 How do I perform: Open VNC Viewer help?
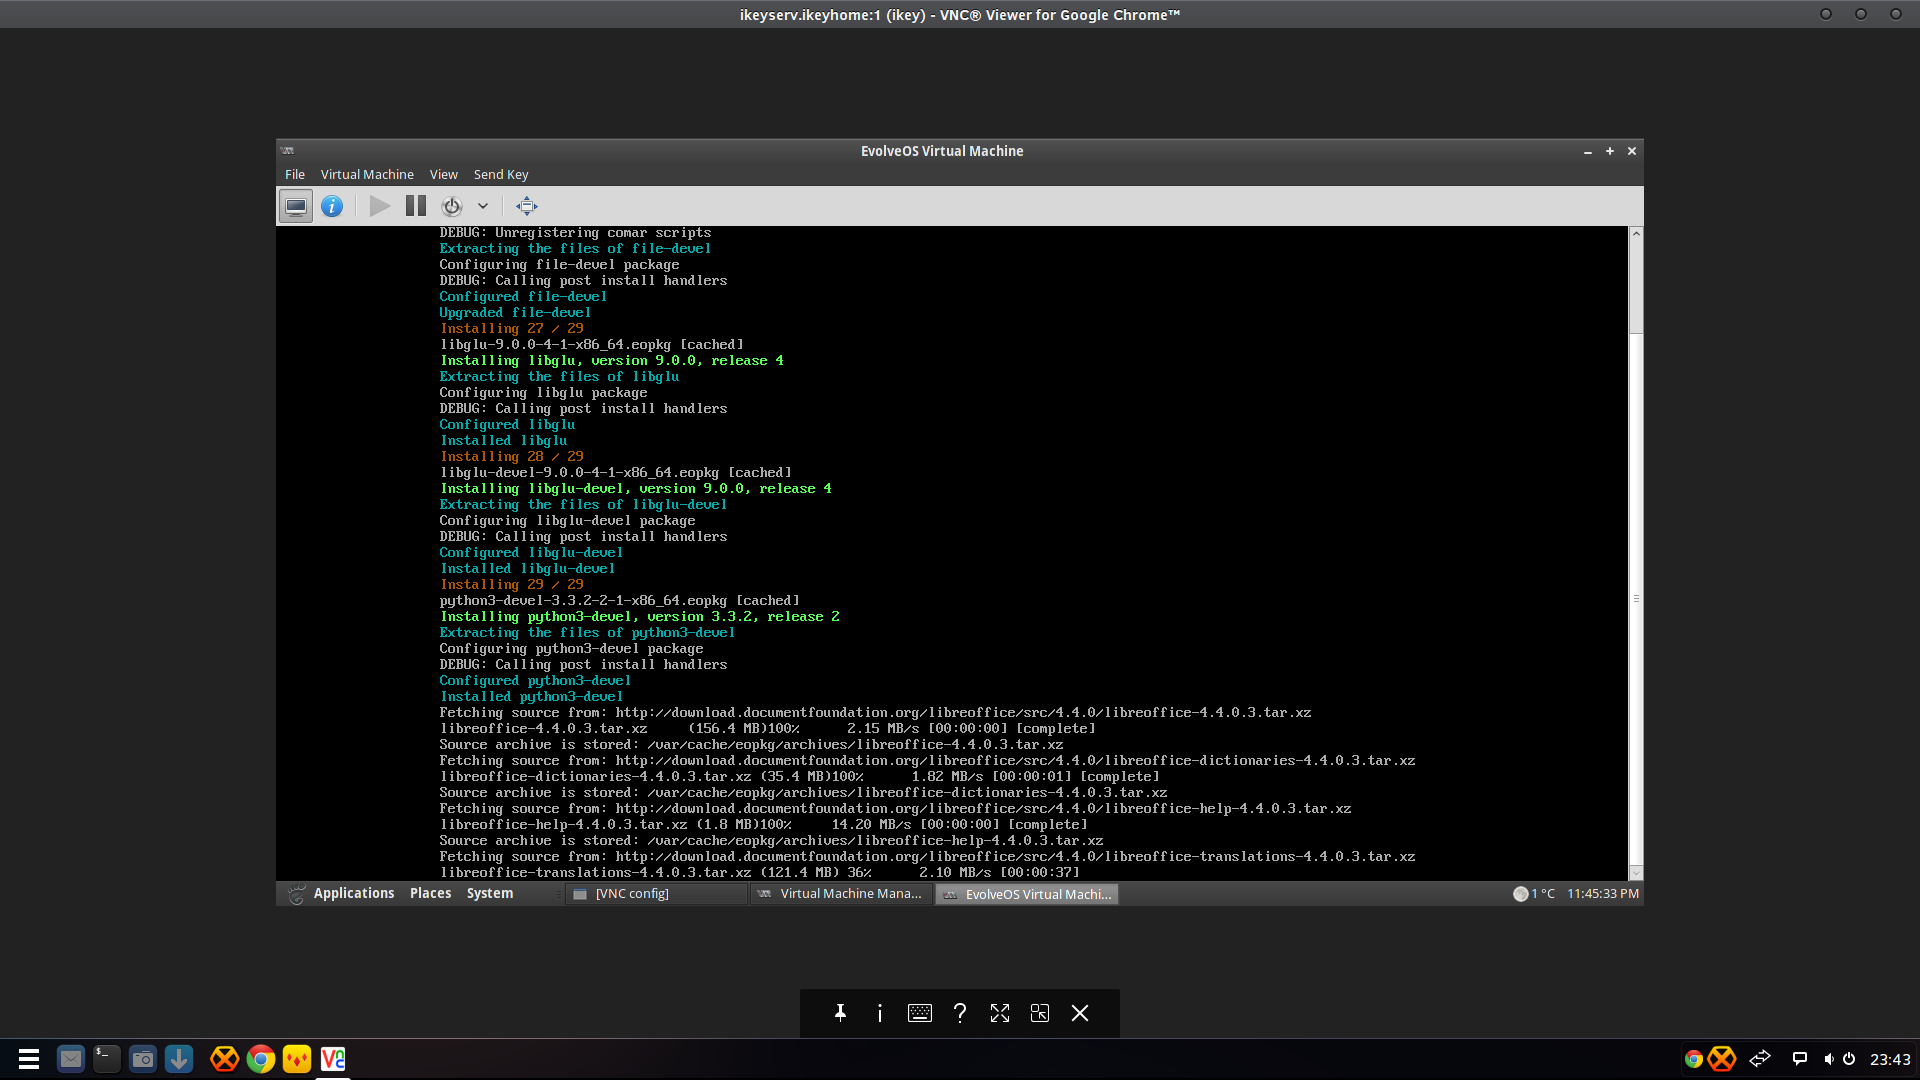(960, 1013)
